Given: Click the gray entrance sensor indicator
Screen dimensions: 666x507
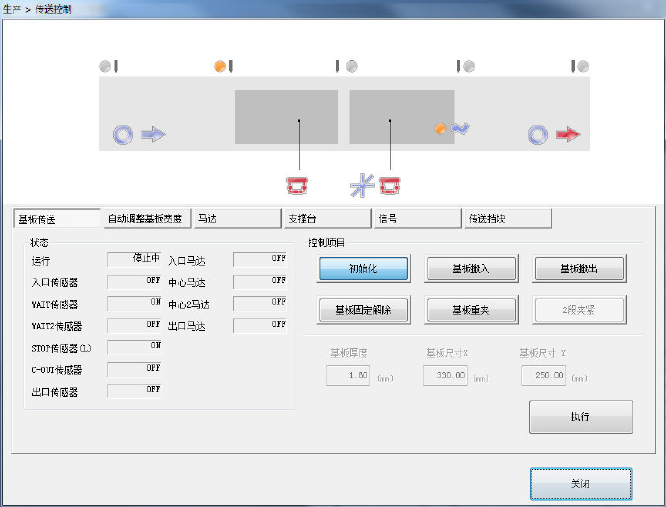Looking at the screenshot, I should point(104,66).
